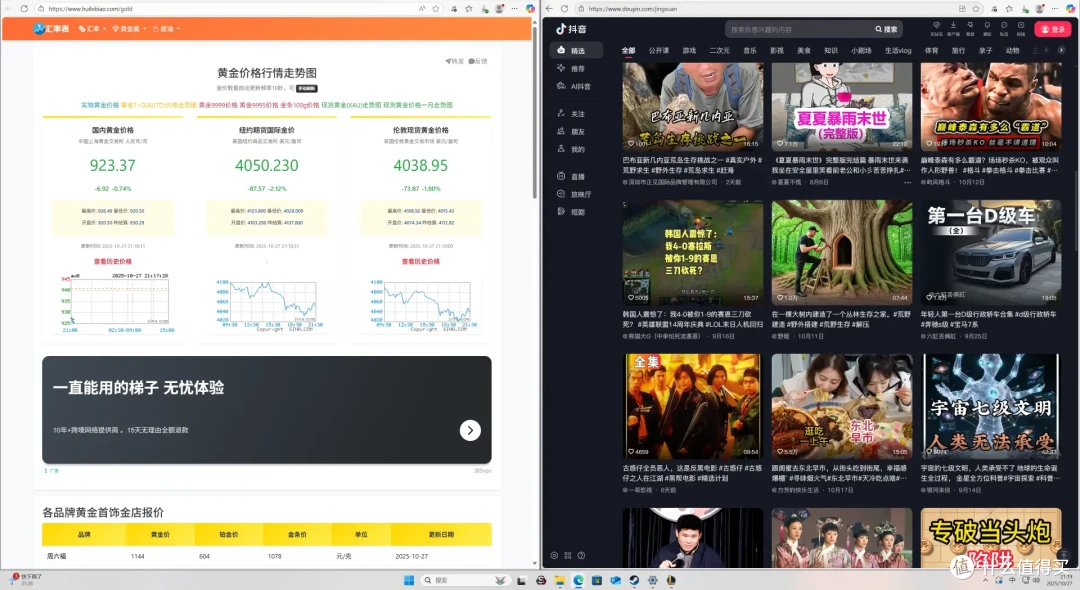Open Copilot in the Douyin browser window
The height and width of the screenshot is (590, 1080).
pos(1070,9)
